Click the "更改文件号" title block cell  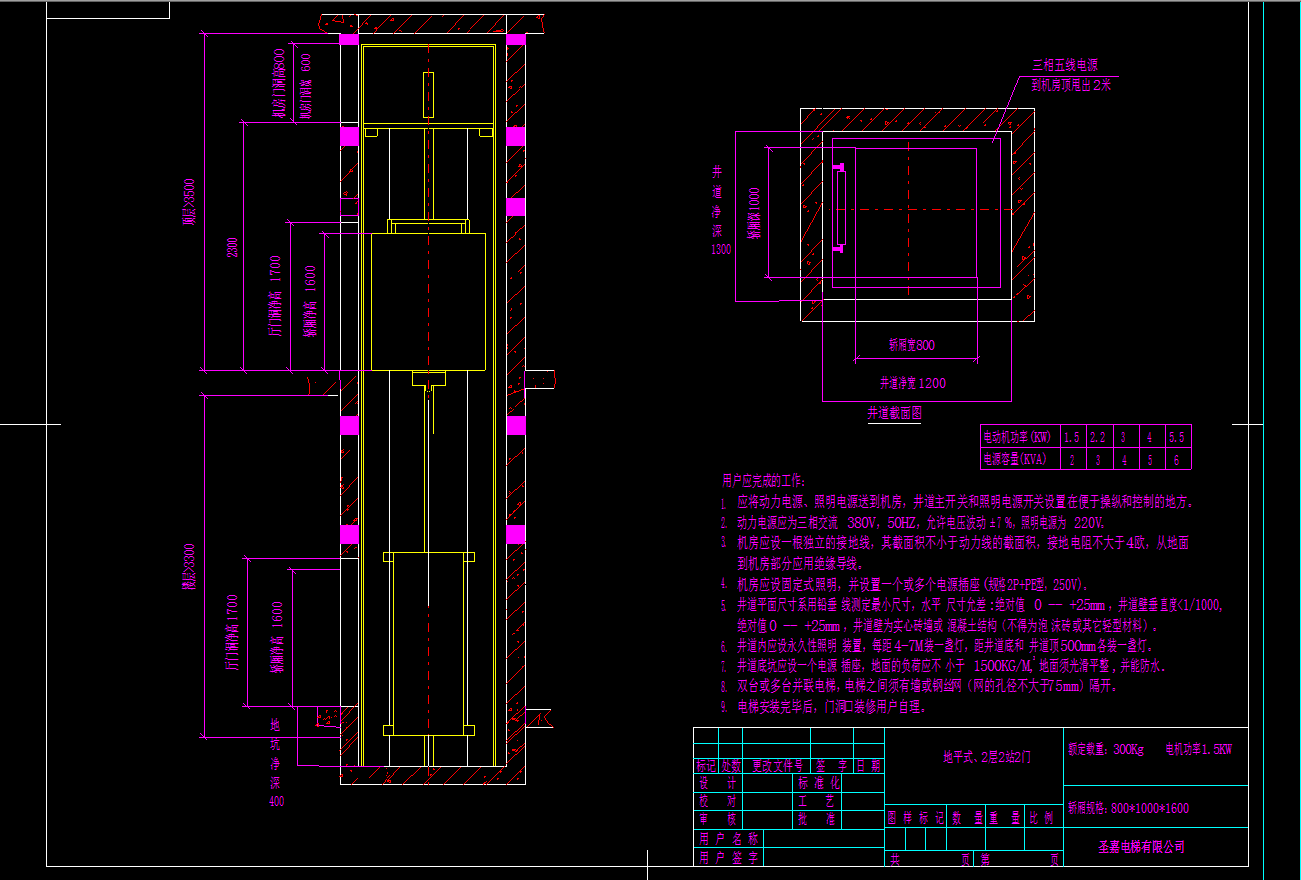778,766
